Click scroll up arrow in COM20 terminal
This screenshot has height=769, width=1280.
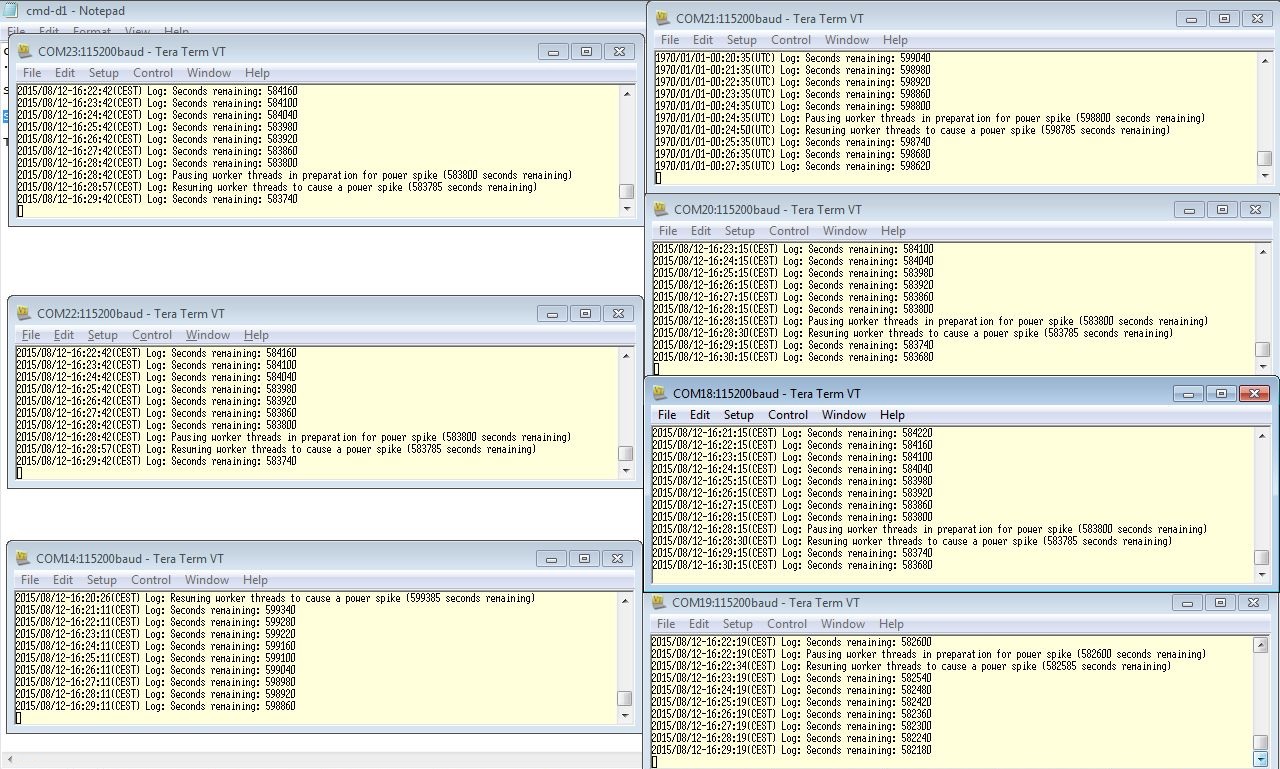click(x=1263, y=251)
